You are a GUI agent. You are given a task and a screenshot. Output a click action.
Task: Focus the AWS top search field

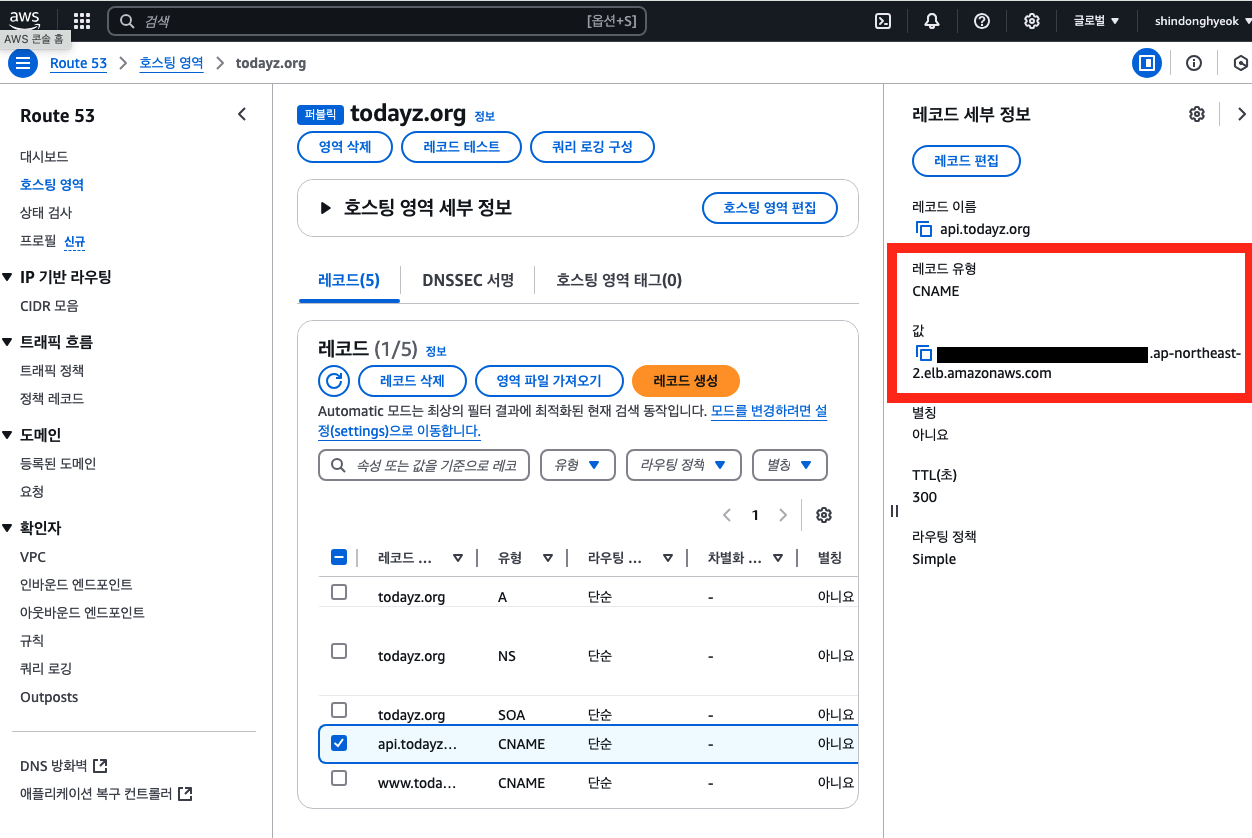tap(377, 21)
